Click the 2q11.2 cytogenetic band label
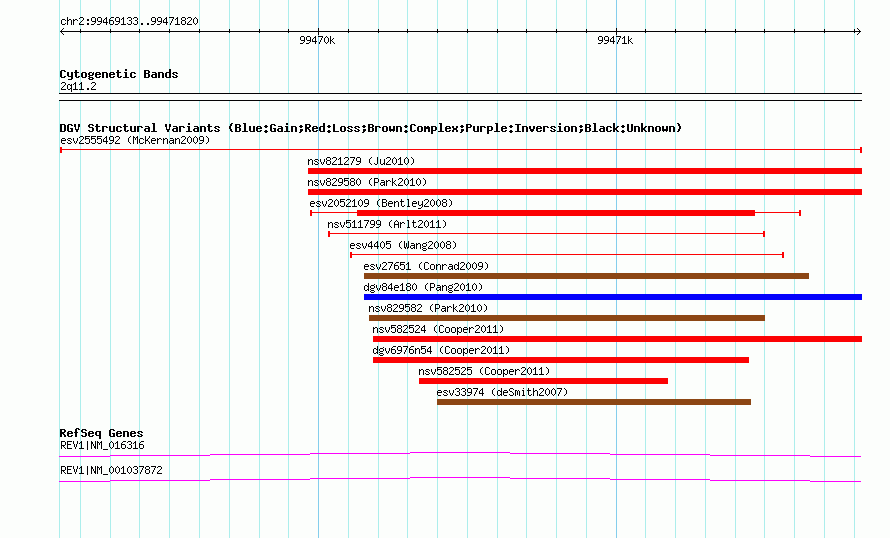 pyautogui.click(x=78, y=86)
